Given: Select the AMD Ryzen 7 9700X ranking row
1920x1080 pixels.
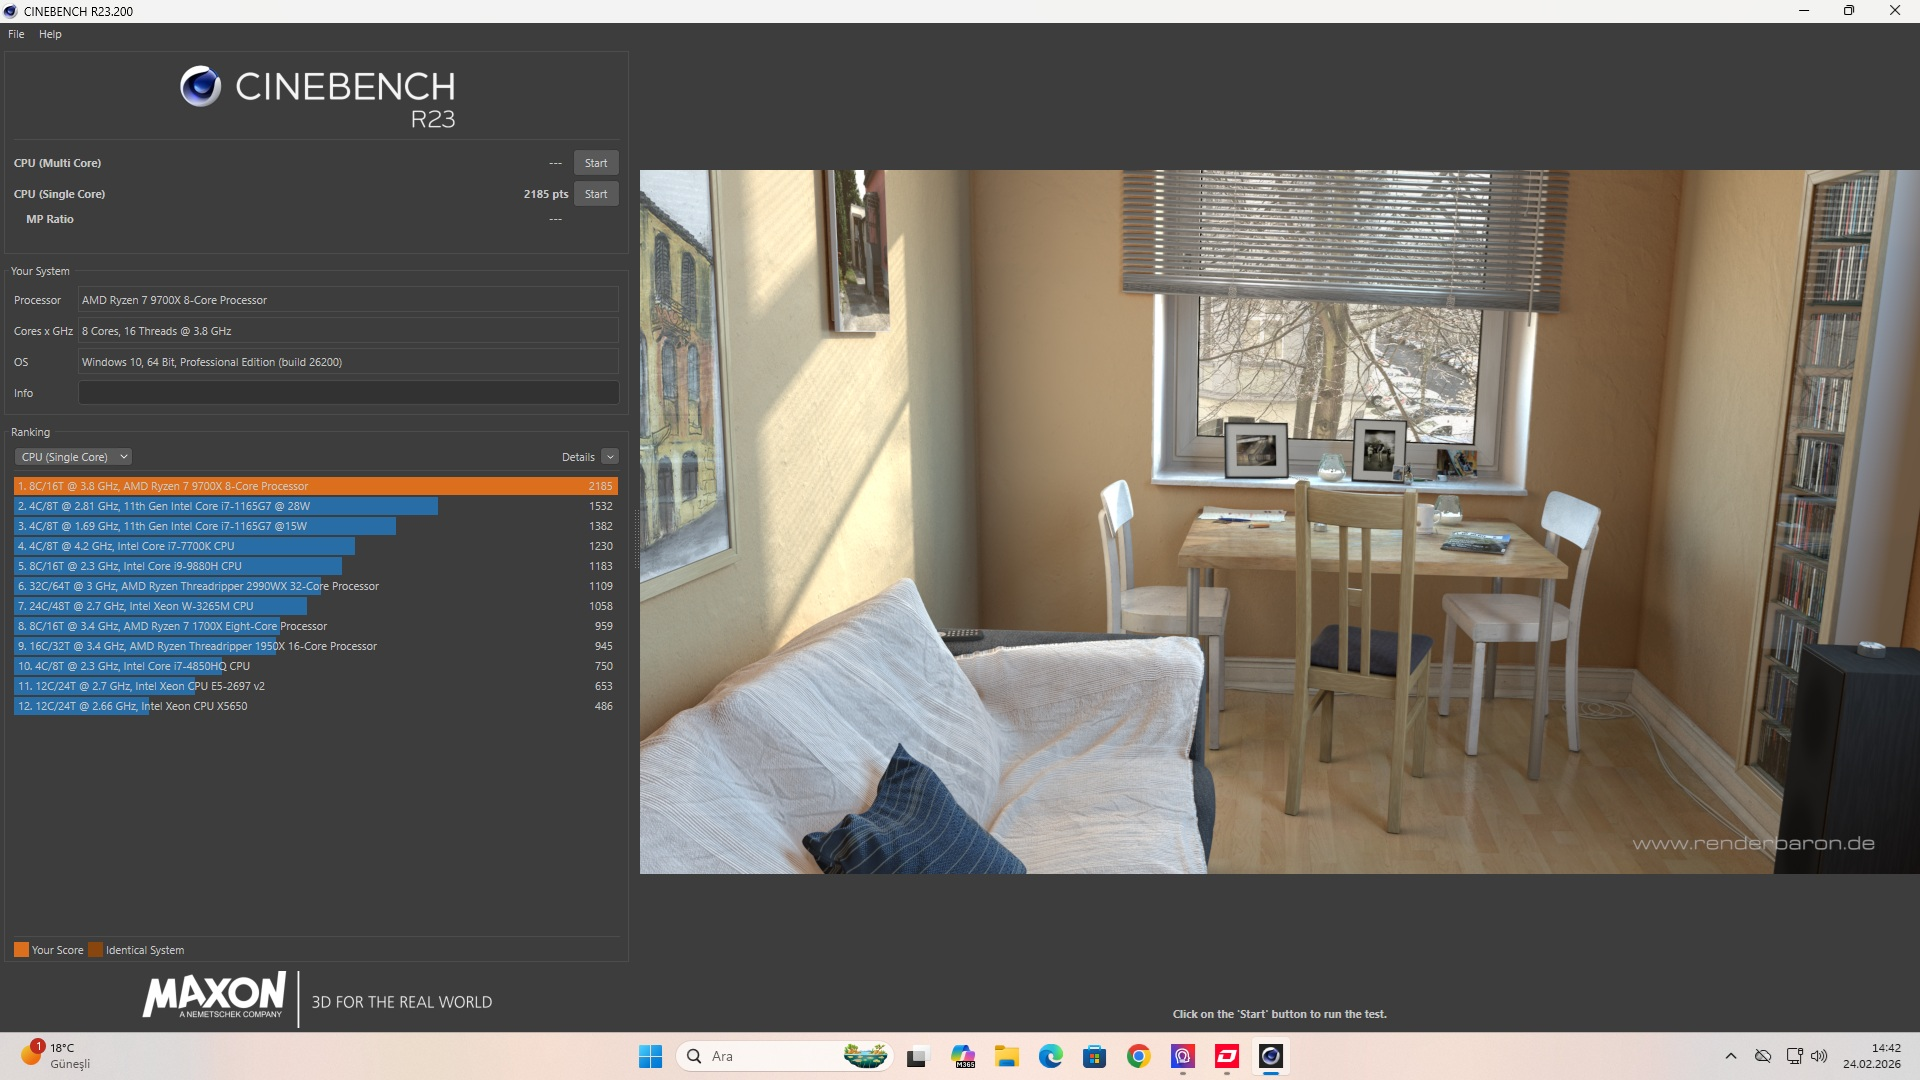Looking at the screenshot, I should [x=316, y=486].
